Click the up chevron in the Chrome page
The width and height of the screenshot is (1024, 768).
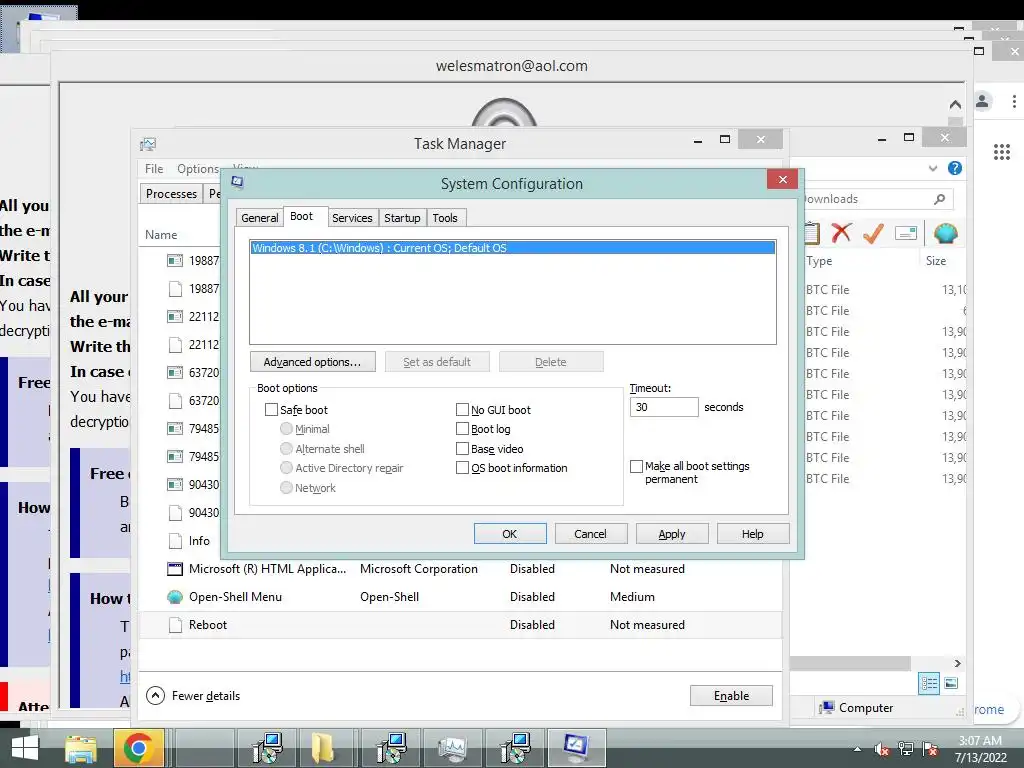(955, 104)
